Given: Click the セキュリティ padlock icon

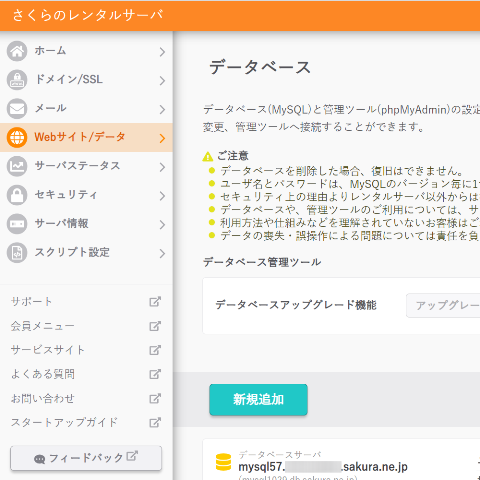Looking at the screenshot, I should (x=17, y=195).
